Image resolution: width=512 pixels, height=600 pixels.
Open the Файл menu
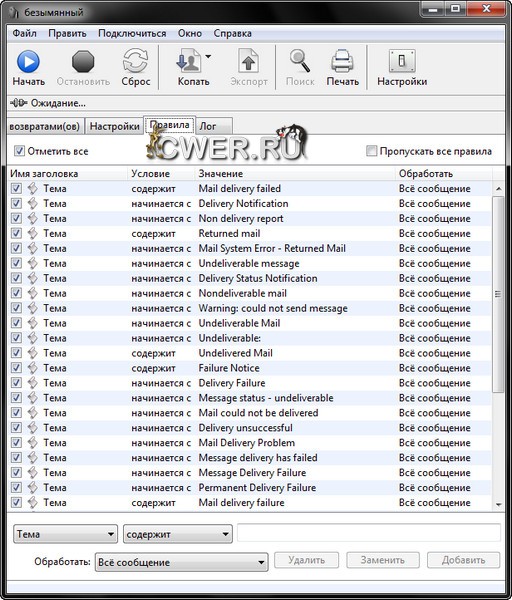[x=24, y=33]
